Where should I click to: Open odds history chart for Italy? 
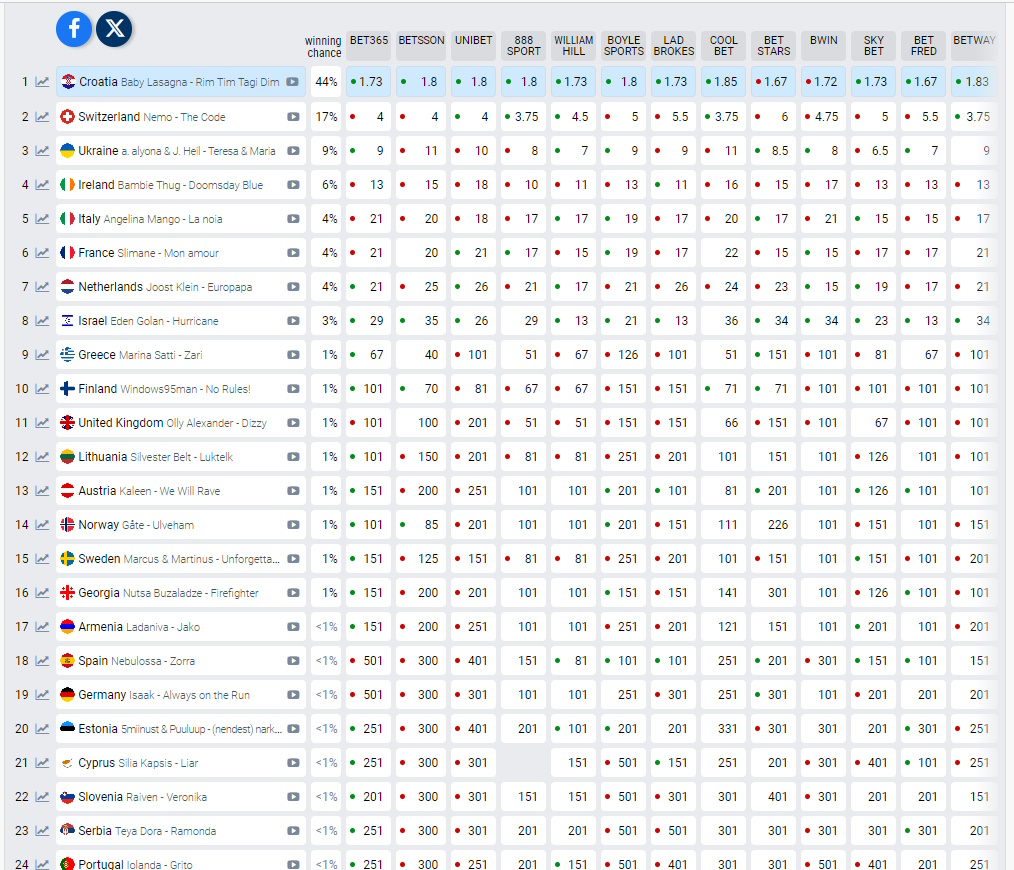[x=42, y=219]
